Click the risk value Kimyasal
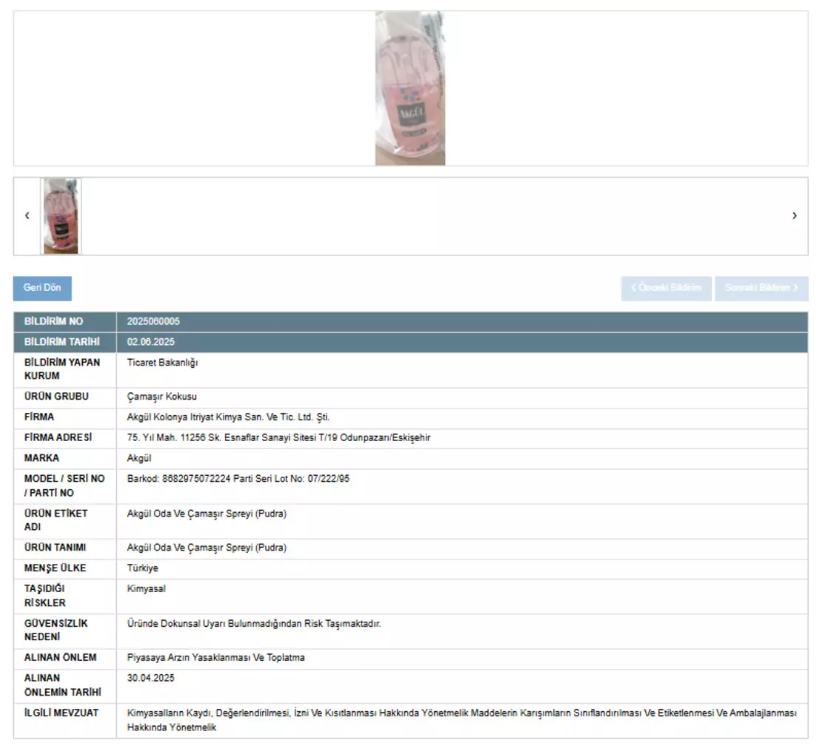This screenshot has height=749, width=816. [146, 589]
